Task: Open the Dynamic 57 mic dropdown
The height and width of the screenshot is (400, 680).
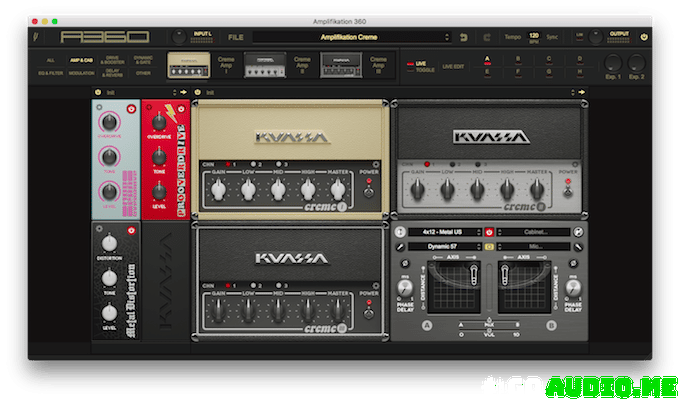Action: point(446,245)
